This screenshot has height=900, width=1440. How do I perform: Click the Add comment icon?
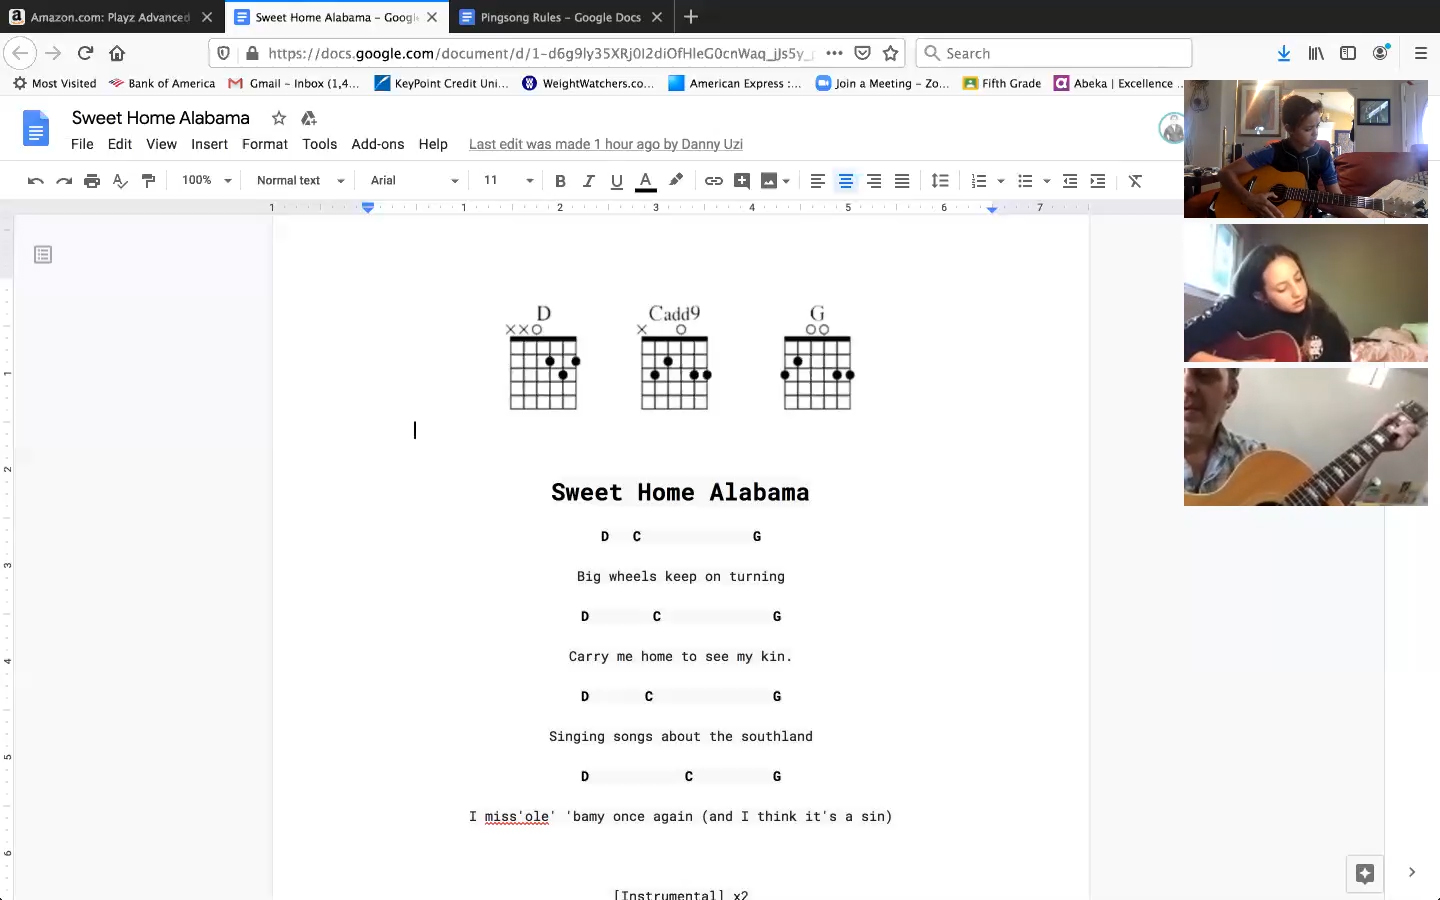coord(741,181)
